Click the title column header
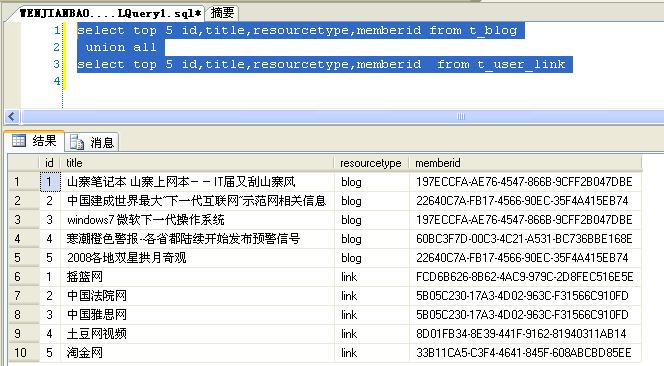This screenshot has width=664, height=366. (x=197, y=163)
